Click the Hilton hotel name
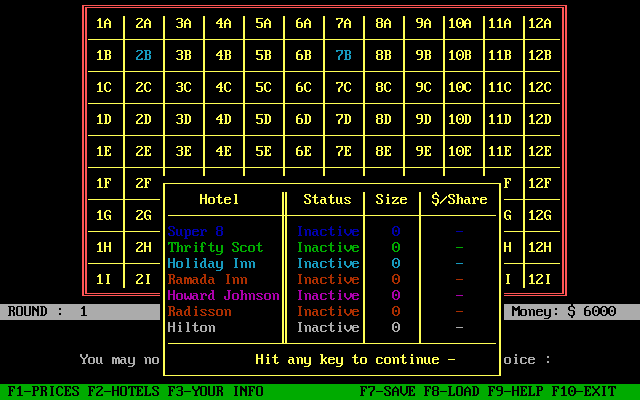The height and width of the screenshot is (400, 640). tap(191, 327)
